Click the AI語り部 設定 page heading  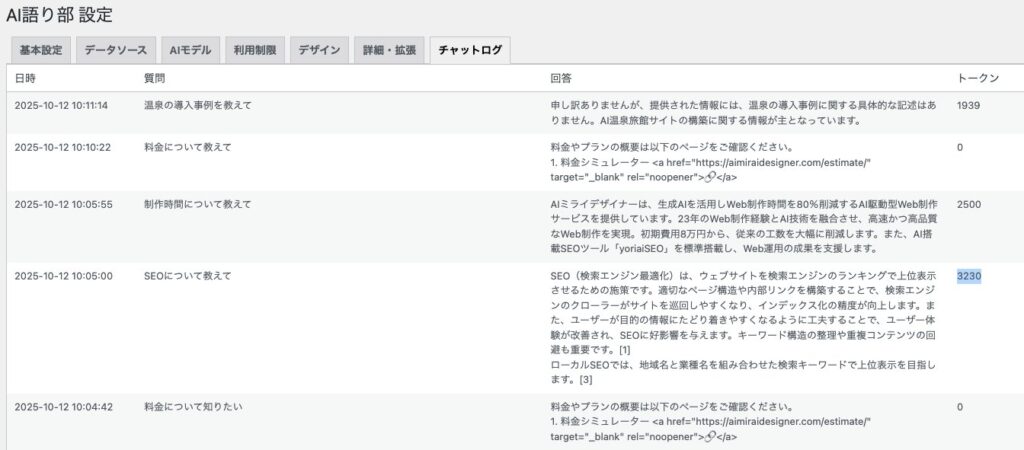[x=59, y=15]
